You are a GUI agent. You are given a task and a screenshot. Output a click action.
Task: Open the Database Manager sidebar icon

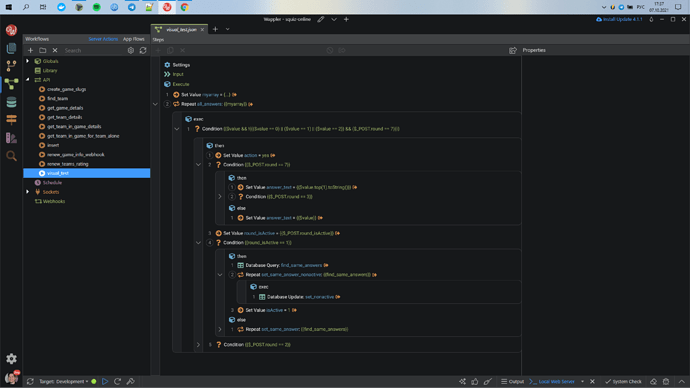click(x=11, y=102)
